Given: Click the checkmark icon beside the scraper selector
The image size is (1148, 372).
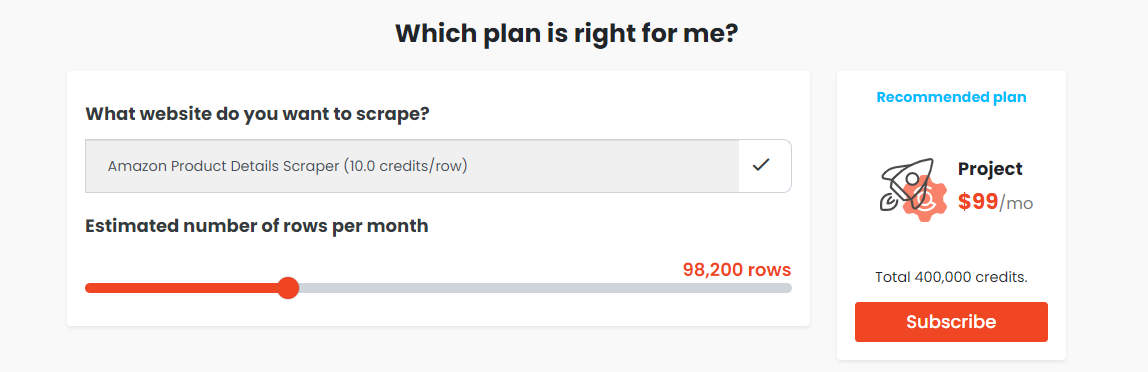Looking at the screenshot, I should coord(761,165).
